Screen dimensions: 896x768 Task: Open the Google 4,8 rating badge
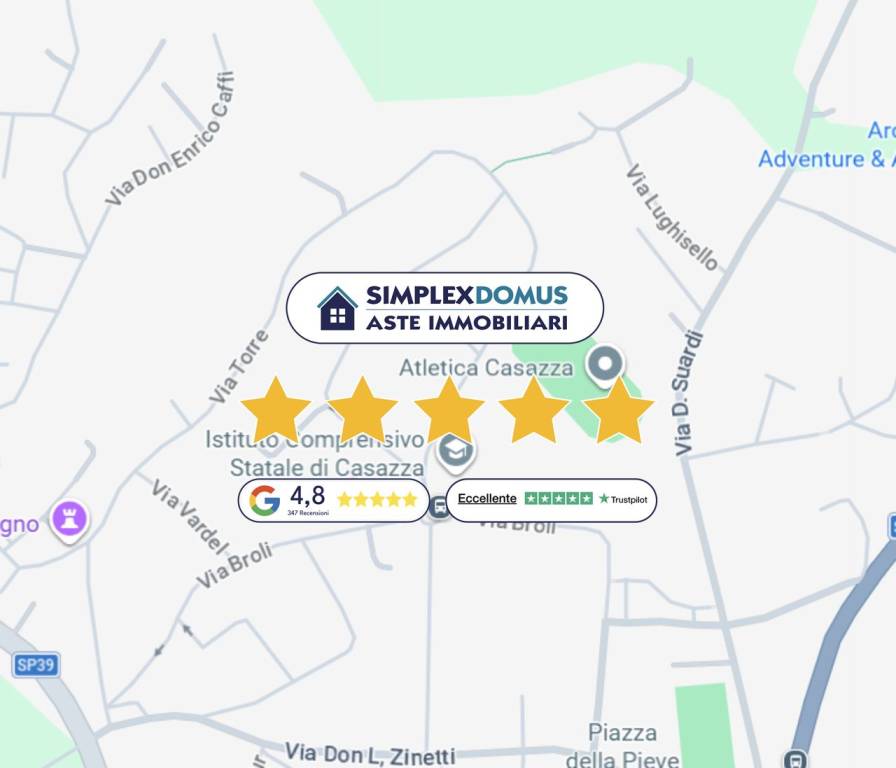point(334,501)
